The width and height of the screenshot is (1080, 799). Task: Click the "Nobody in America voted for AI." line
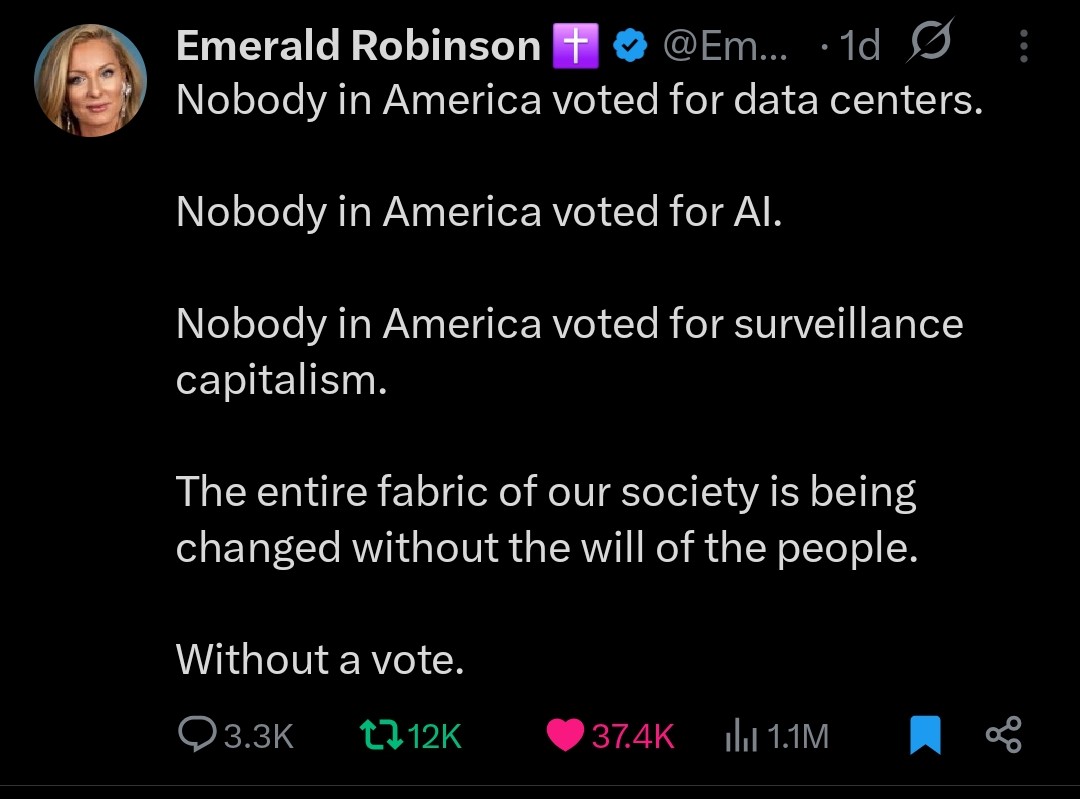click(x=479, y=211)
